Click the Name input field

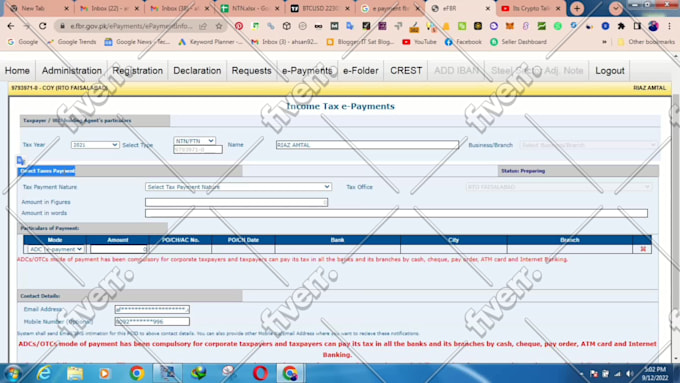(x=367, y=145)
